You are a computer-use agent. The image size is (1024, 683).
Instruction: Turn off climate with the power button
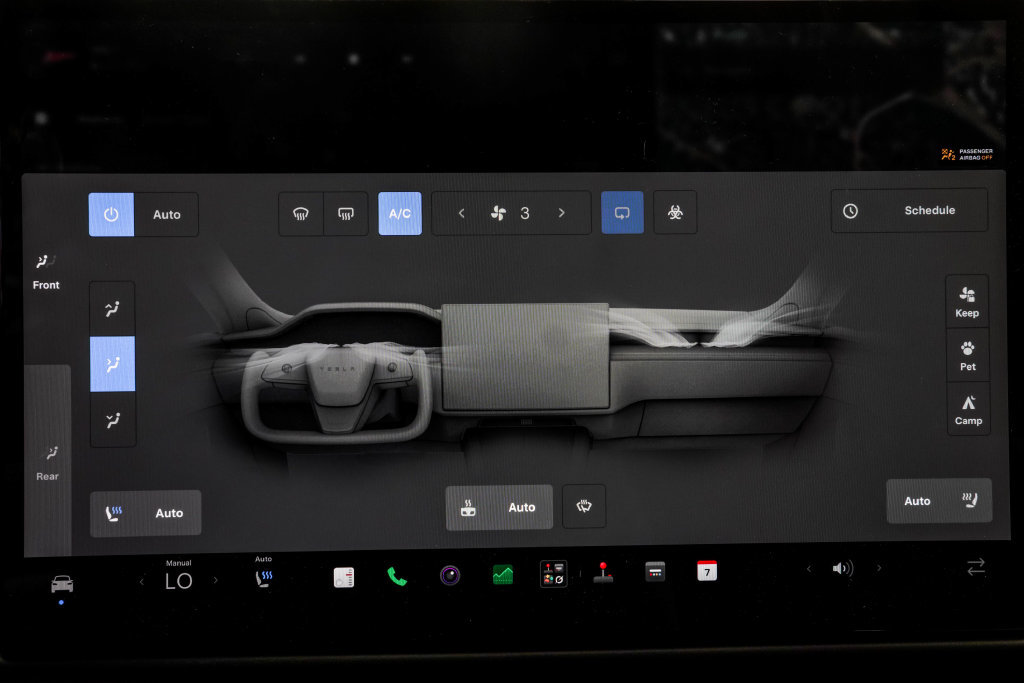point(111,214)
